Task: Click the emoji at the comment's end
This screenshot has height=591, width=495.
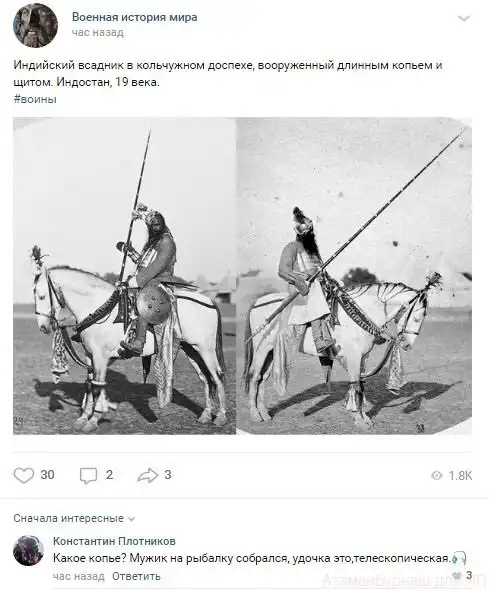Action: point(458,558)
